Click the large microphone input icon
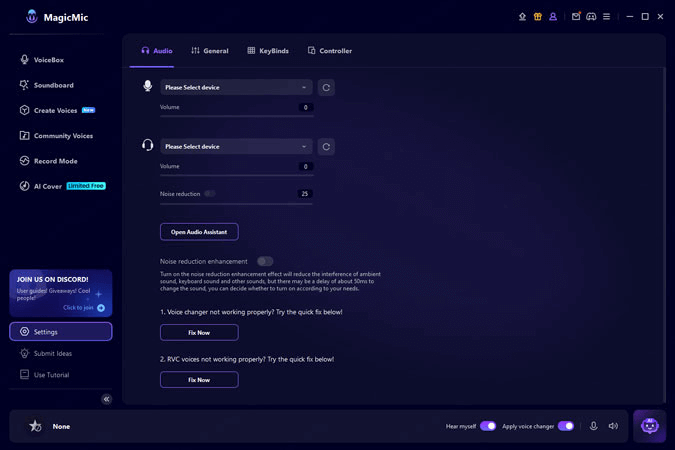675x450 pixels. pos(148,86)
